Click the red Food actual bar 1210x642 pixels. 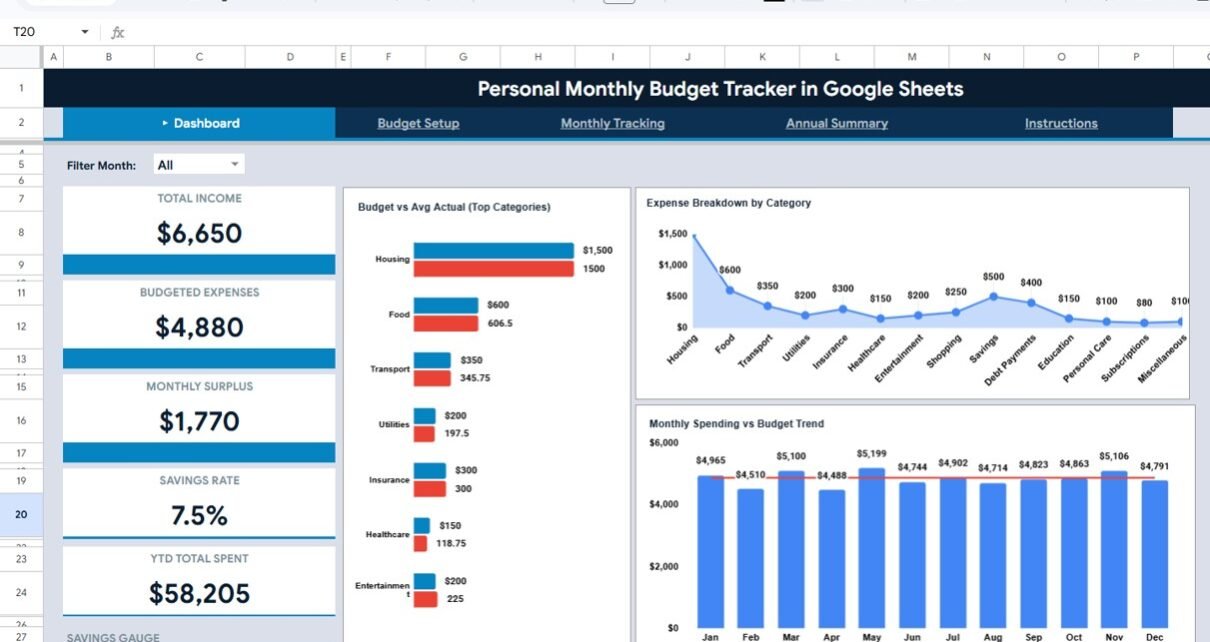[446, 324]
